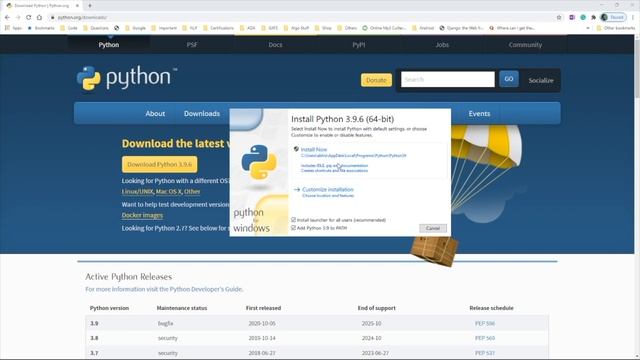Open the Chrome three-dot menu
This screenshot has width=640, height=360.
633,18
